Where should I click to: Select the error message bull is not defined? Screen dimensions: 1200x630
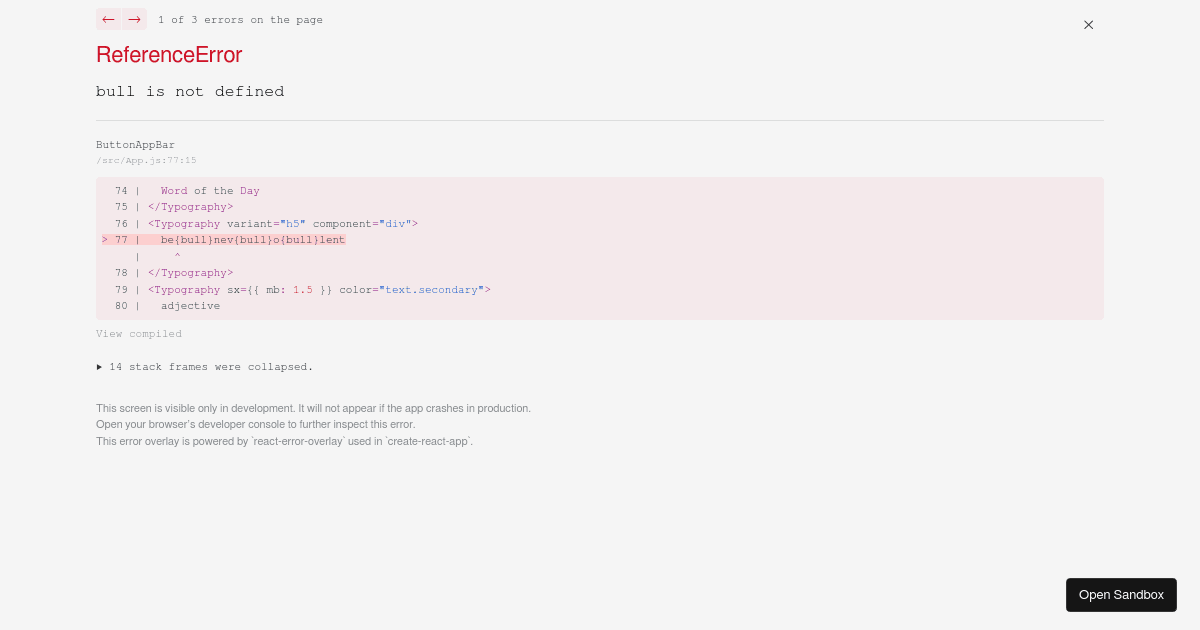pos(190,91)
